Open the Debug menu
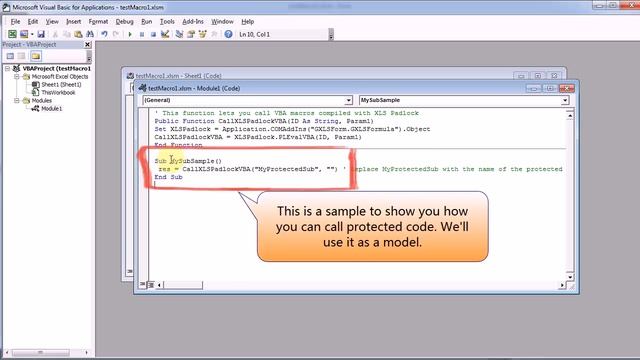 click(x=124, y=22)
